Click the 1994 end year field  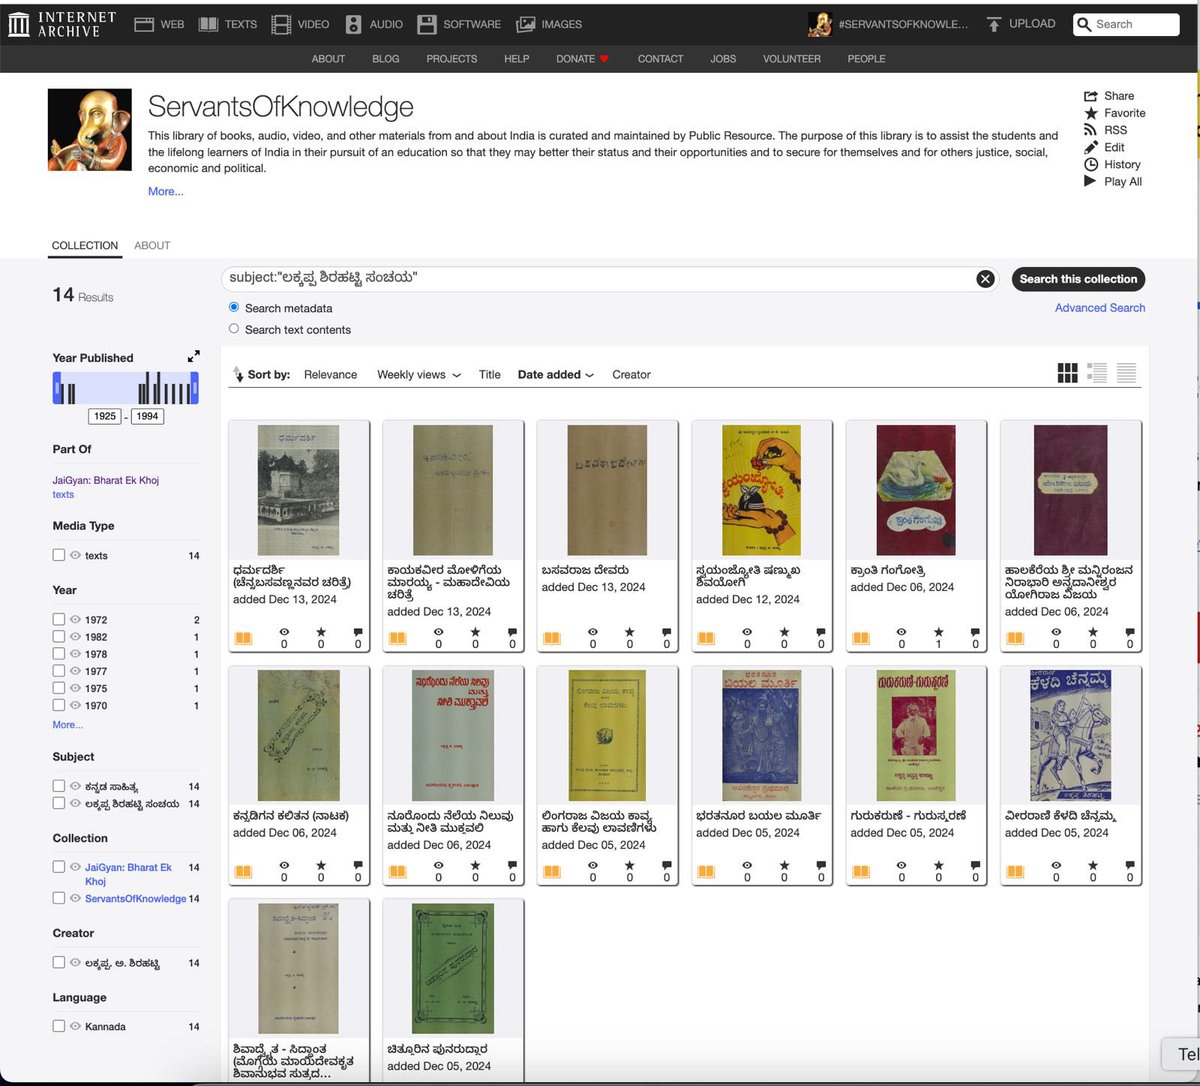pos(148,416)
